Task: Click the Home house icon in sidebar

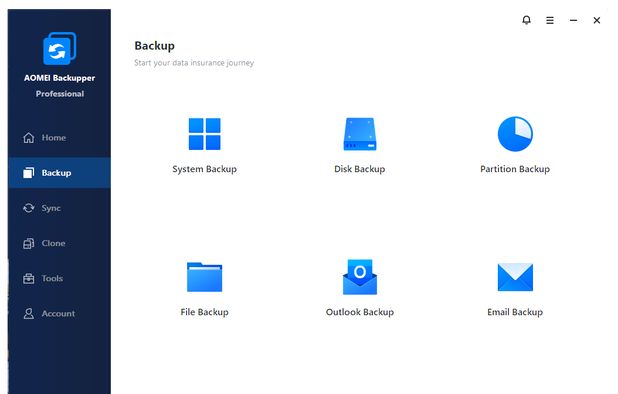Action: 29,138
